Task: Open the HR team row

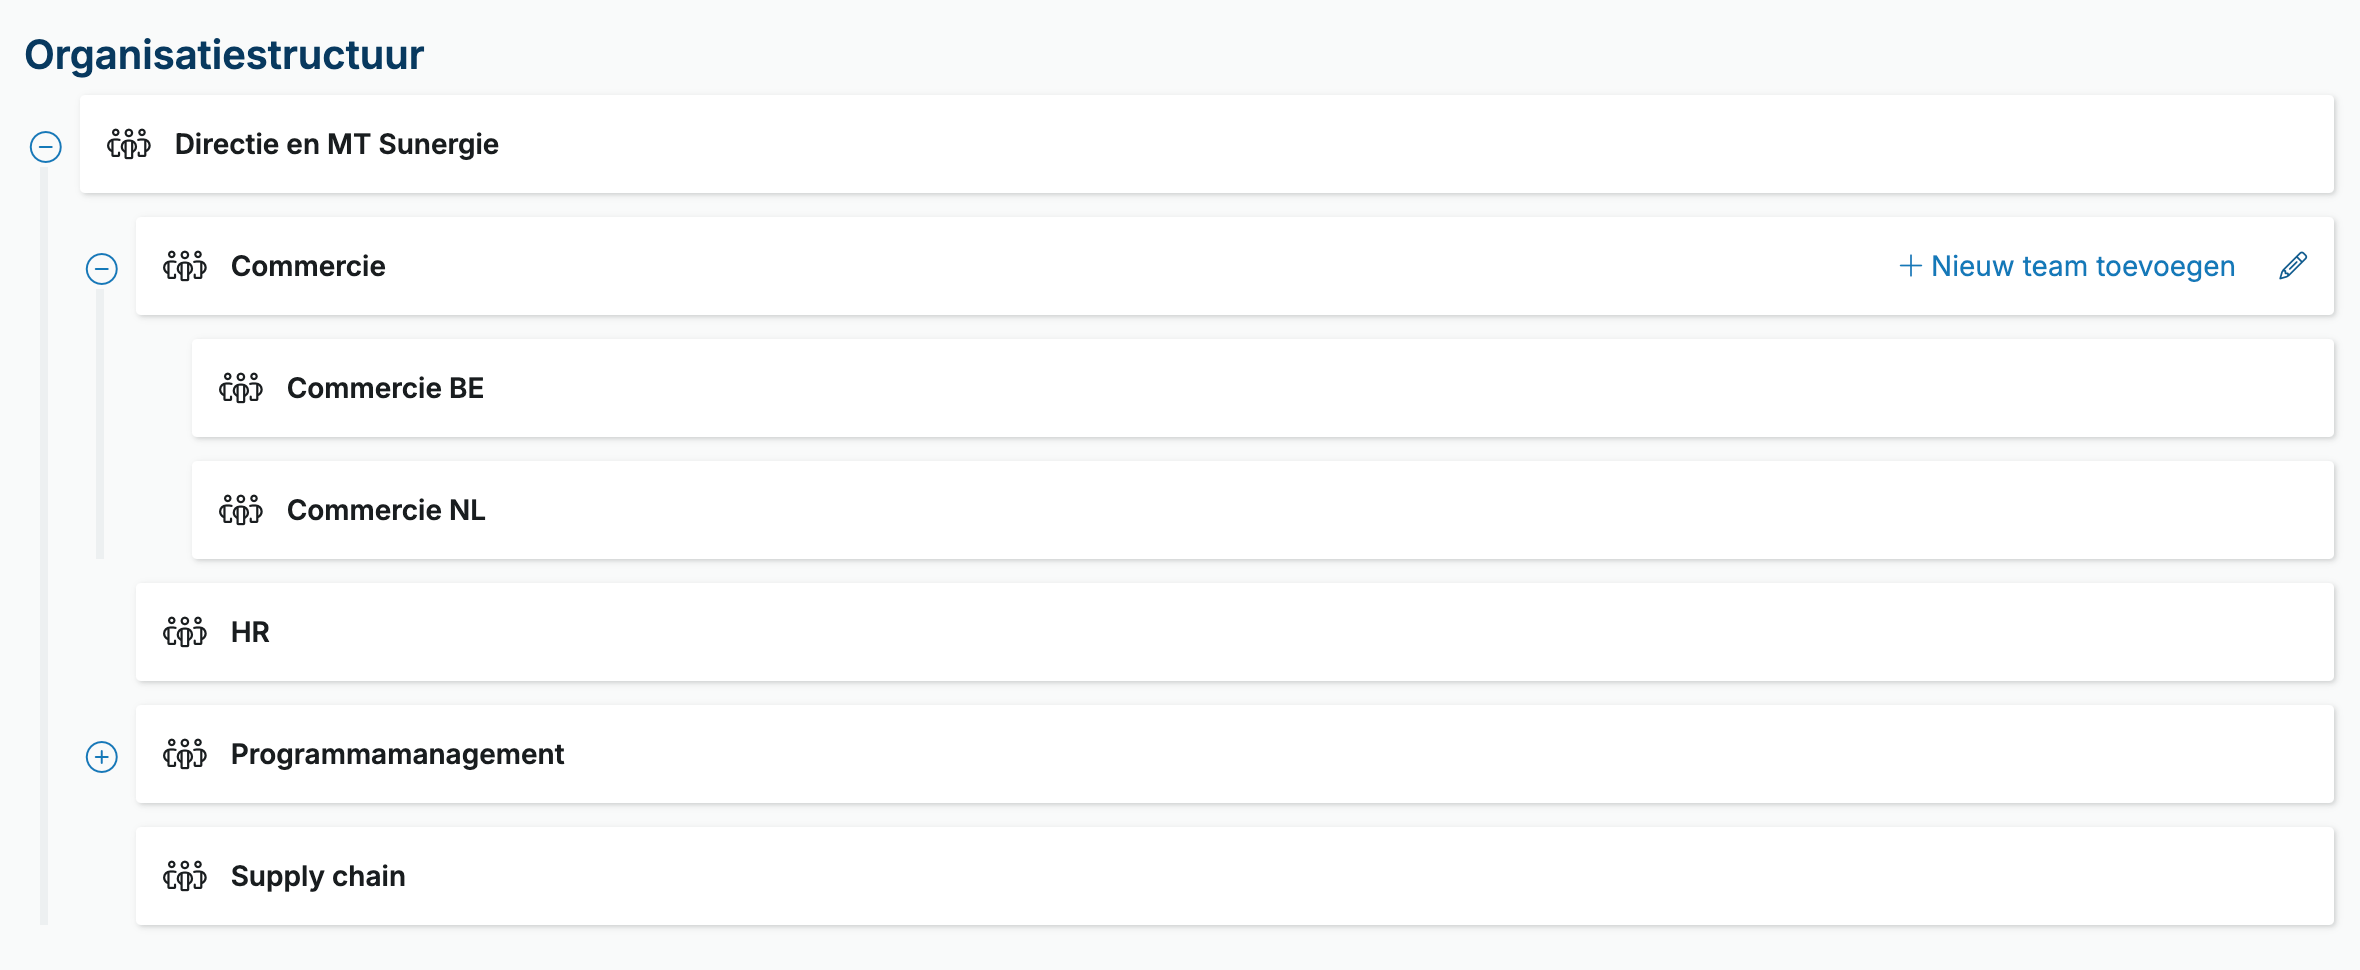Action: 1235,632
